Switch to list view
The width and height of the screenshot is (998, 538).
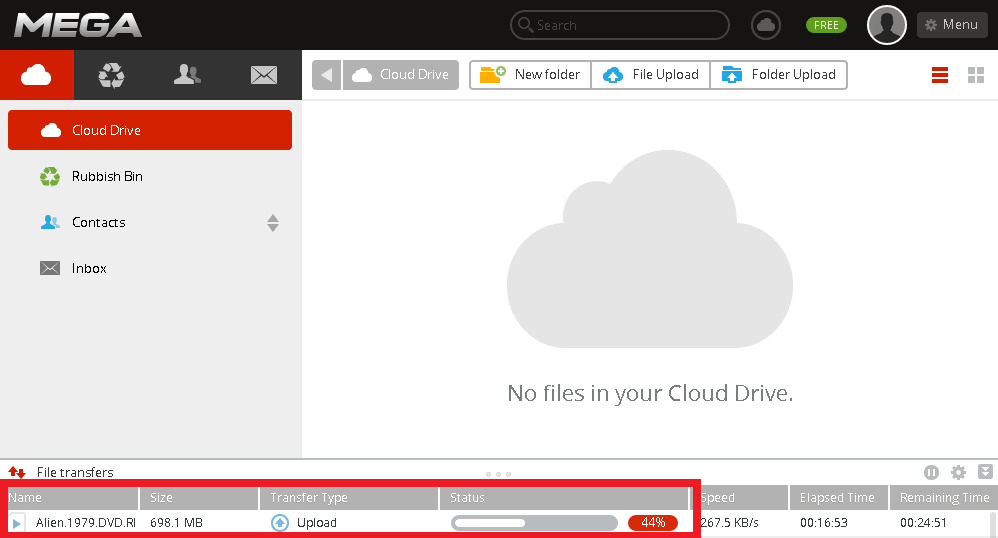coord(939,75)
